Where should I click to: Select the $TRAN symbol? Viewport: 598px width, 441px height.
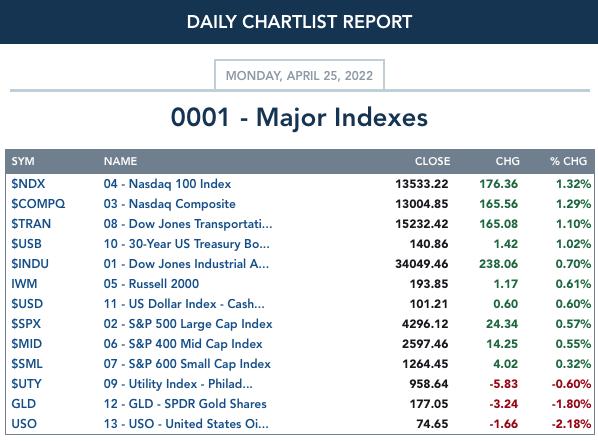click(x=31, y=224)
